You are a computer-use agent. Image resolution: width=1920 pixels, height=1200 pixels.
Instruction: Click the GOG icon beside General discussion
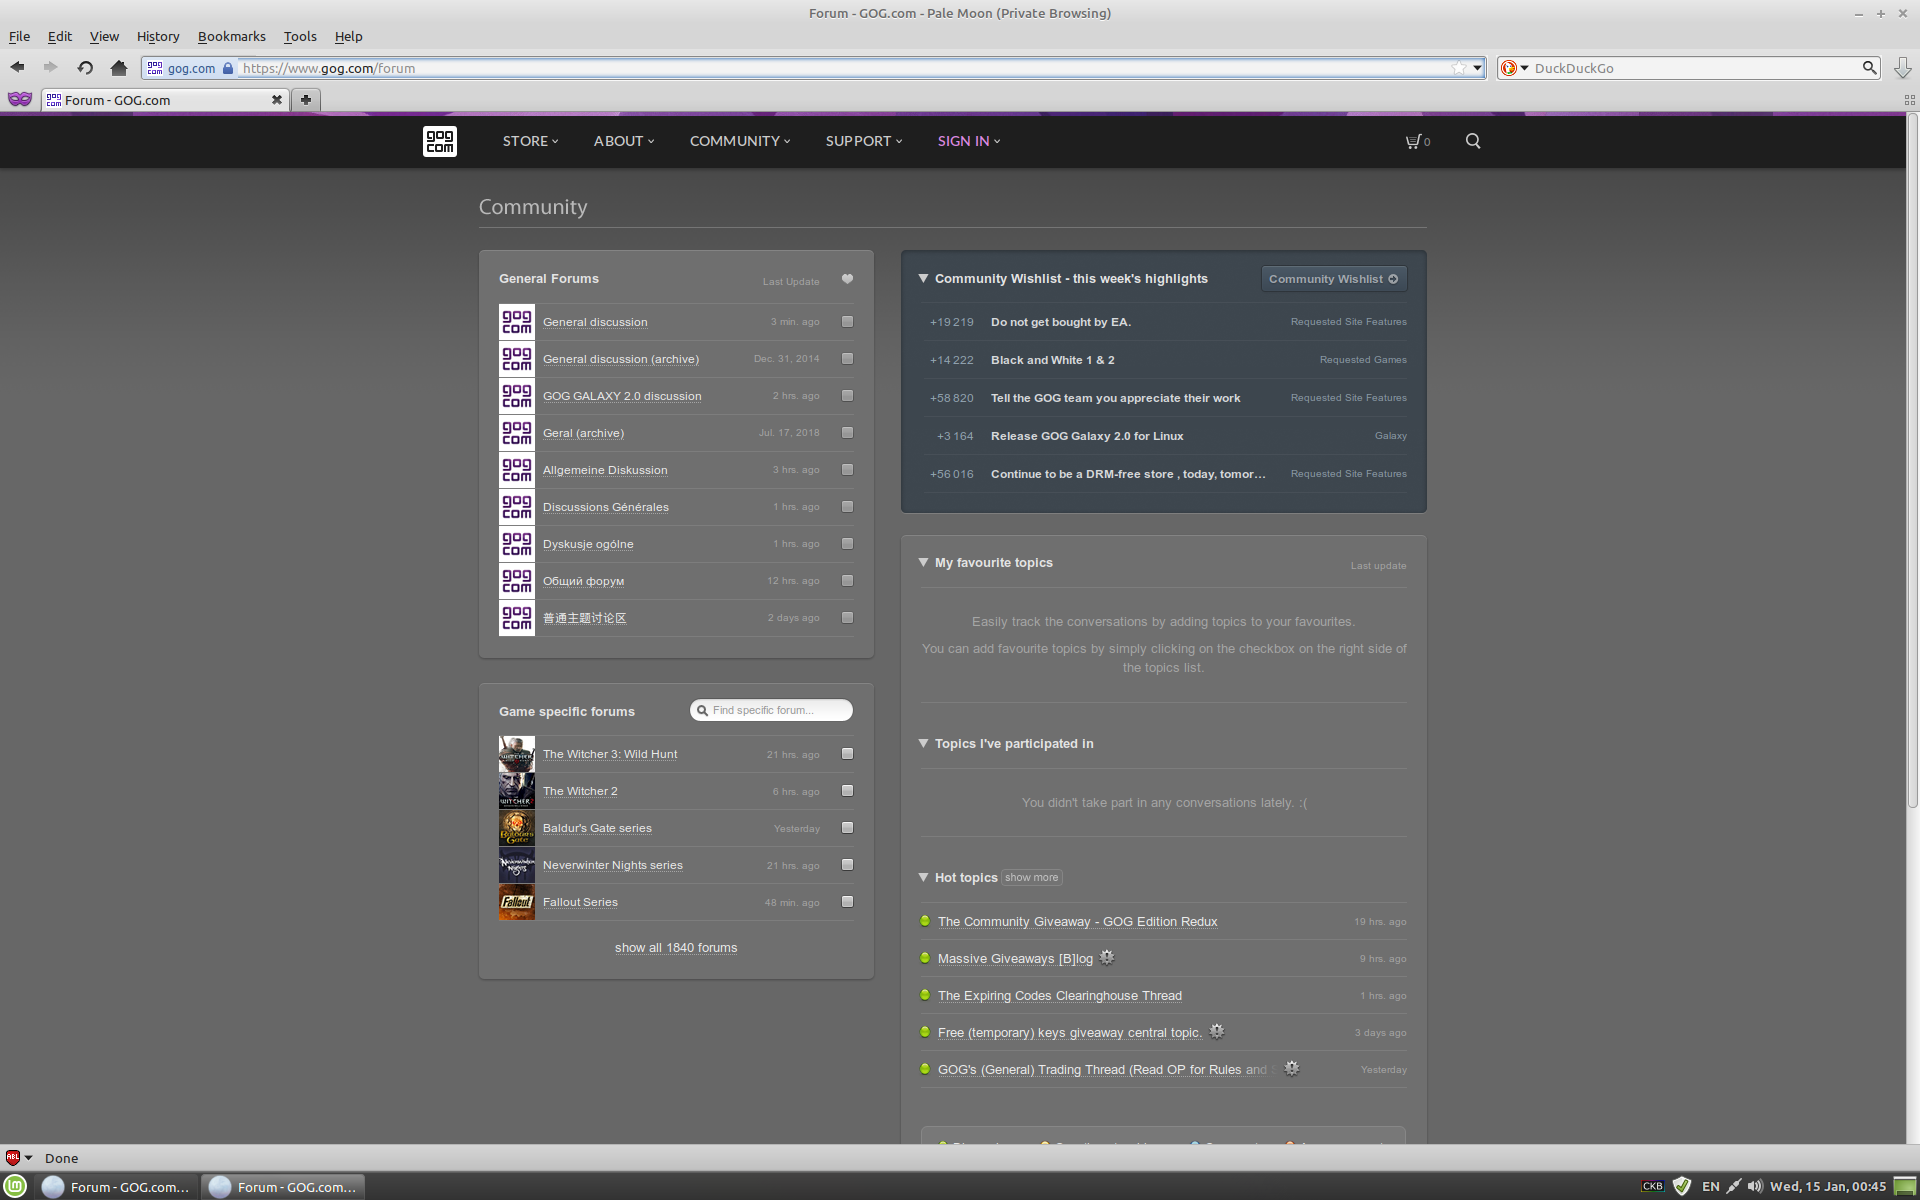517,322
